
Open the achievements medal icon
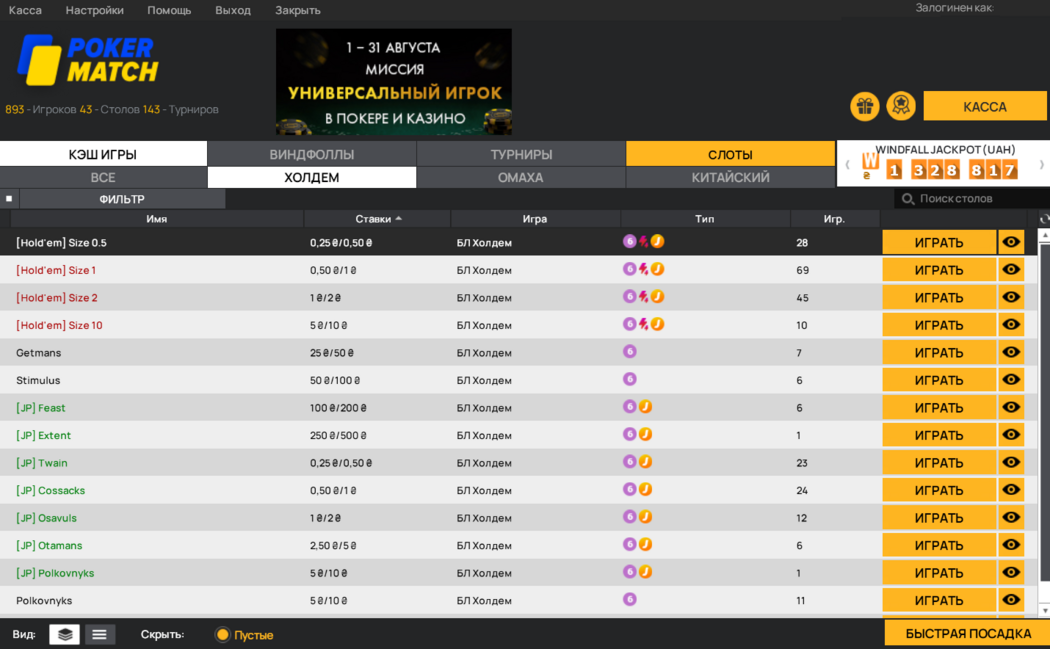(x=900, y=106)
